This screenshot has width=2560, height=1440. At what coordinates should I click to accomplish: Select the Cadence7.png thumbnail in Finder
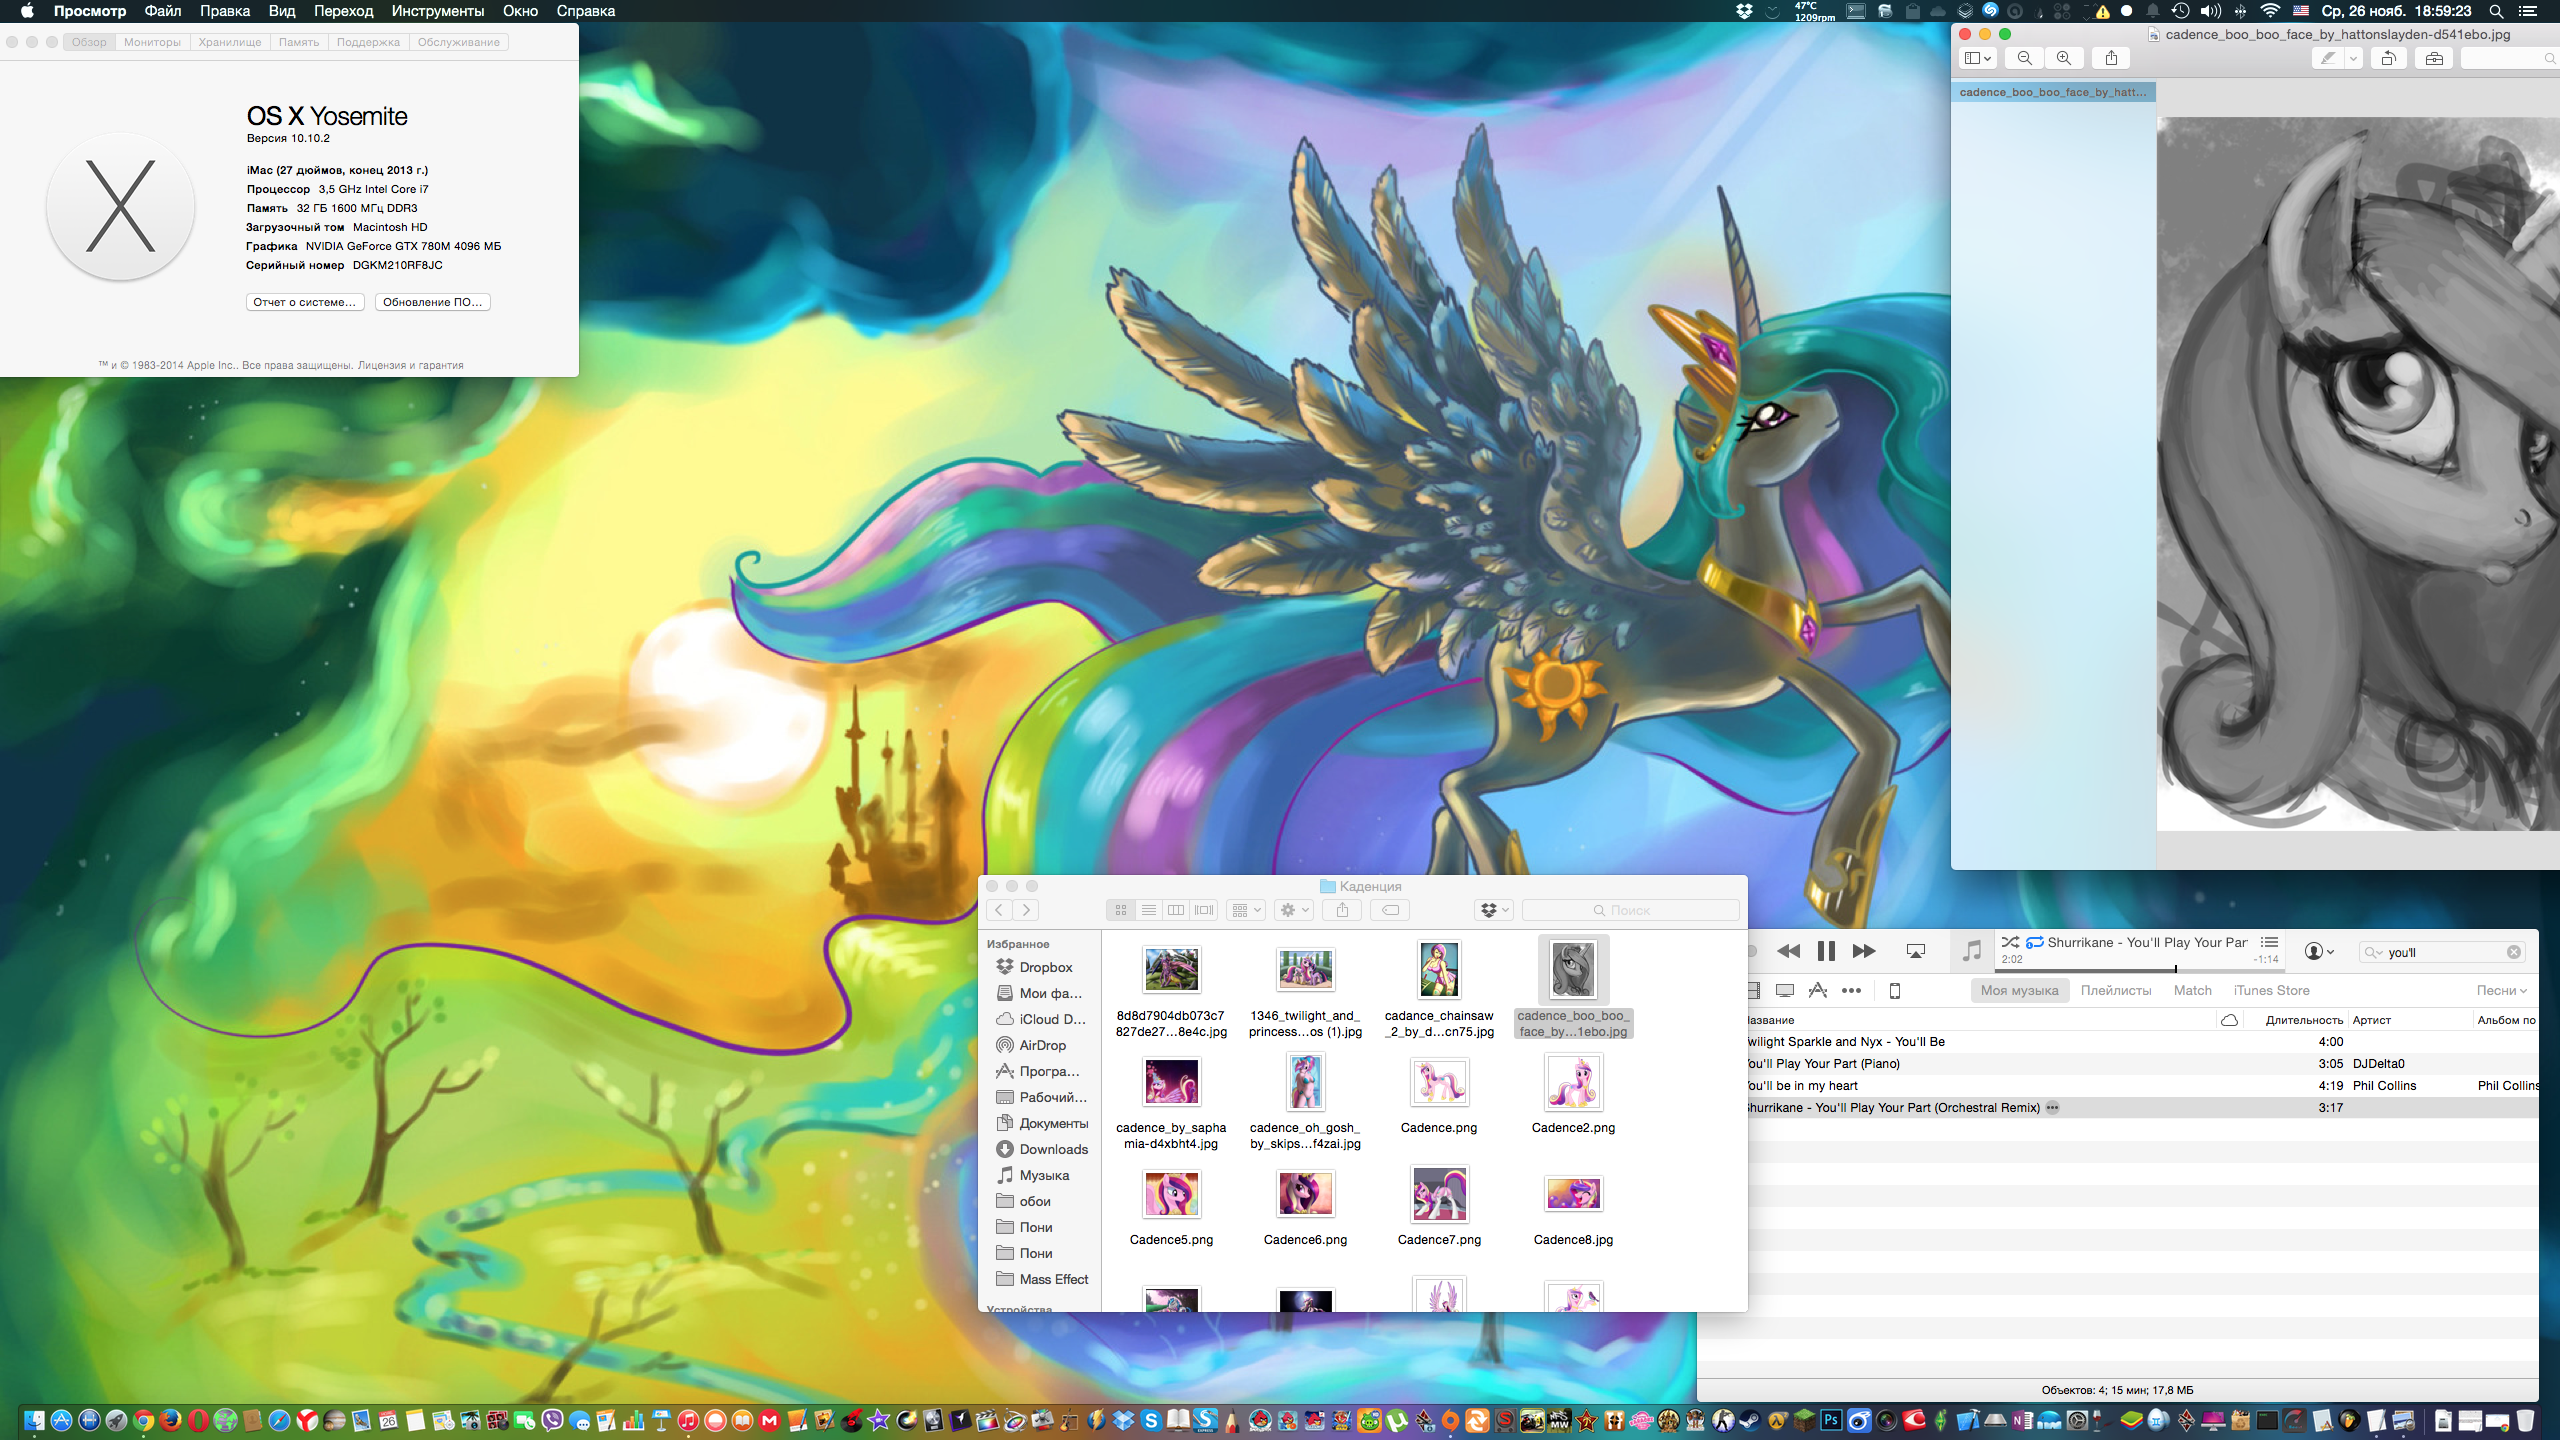point(1439,1194)
